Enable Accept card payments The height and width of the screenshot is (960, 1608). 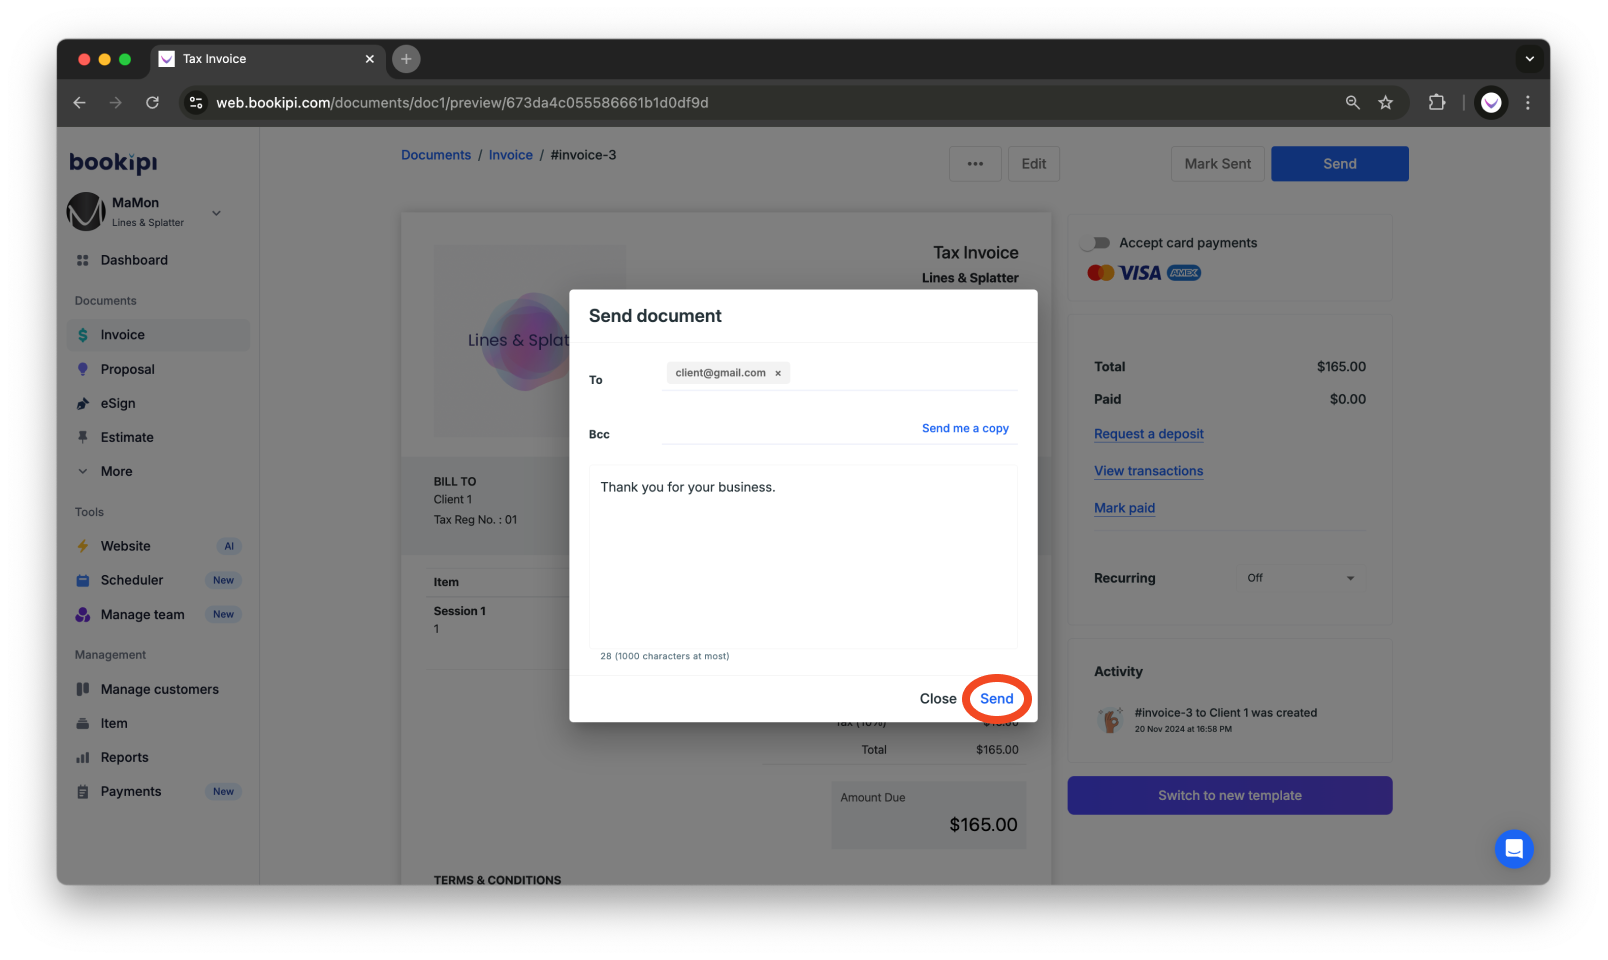click(x=1097, y=242)
